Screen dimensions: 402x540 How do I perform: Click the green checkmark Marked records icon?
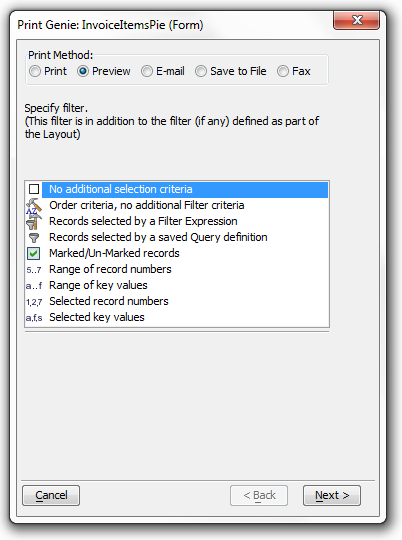point(34,253)
